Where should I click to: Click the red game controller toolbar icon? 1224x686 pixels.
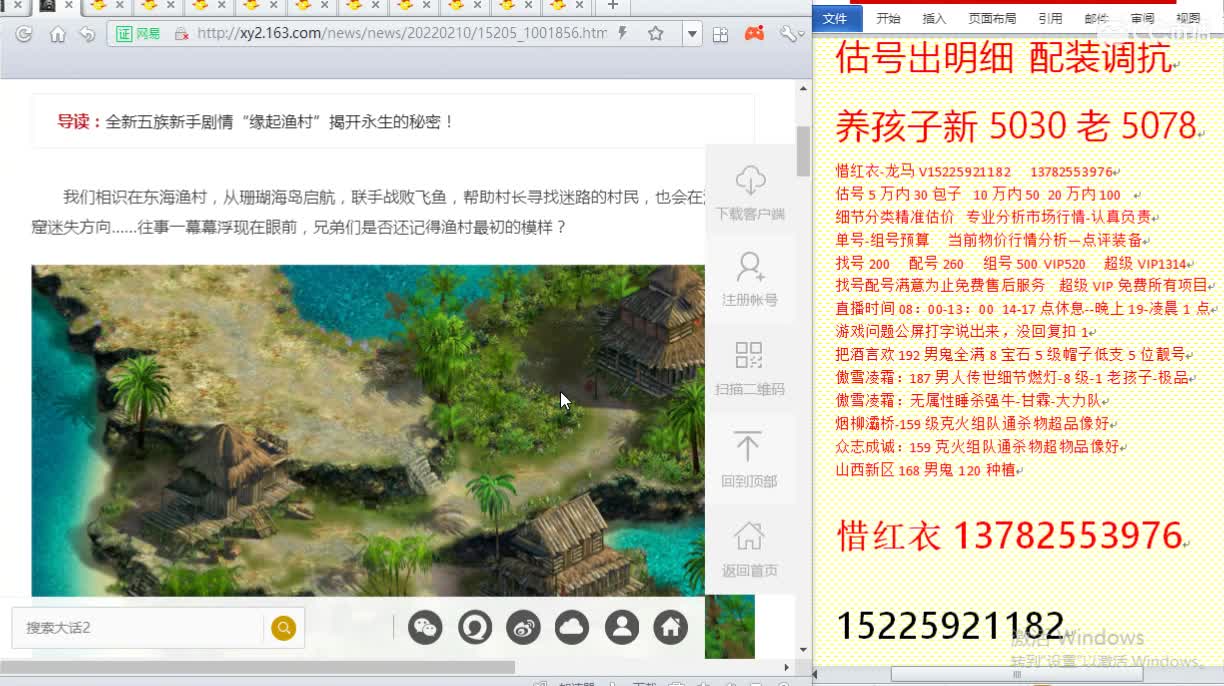coord(754,34)
